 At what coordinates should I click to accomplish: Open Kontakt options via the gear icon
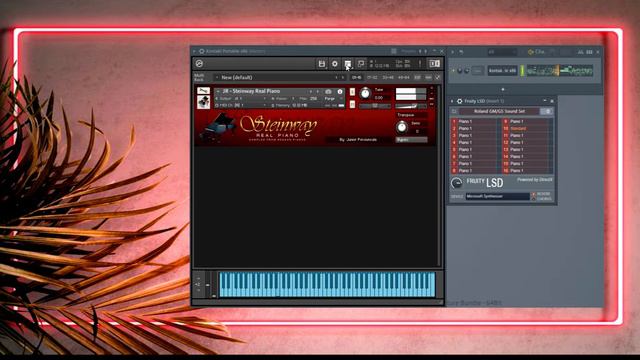335,64
